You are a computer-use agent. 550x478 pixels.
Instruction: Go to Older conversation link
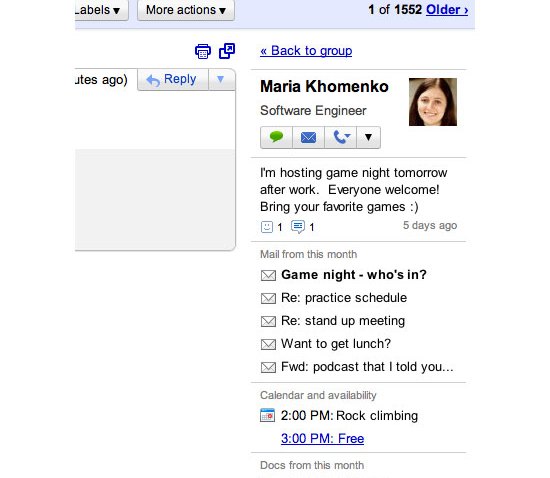point(447,10)
